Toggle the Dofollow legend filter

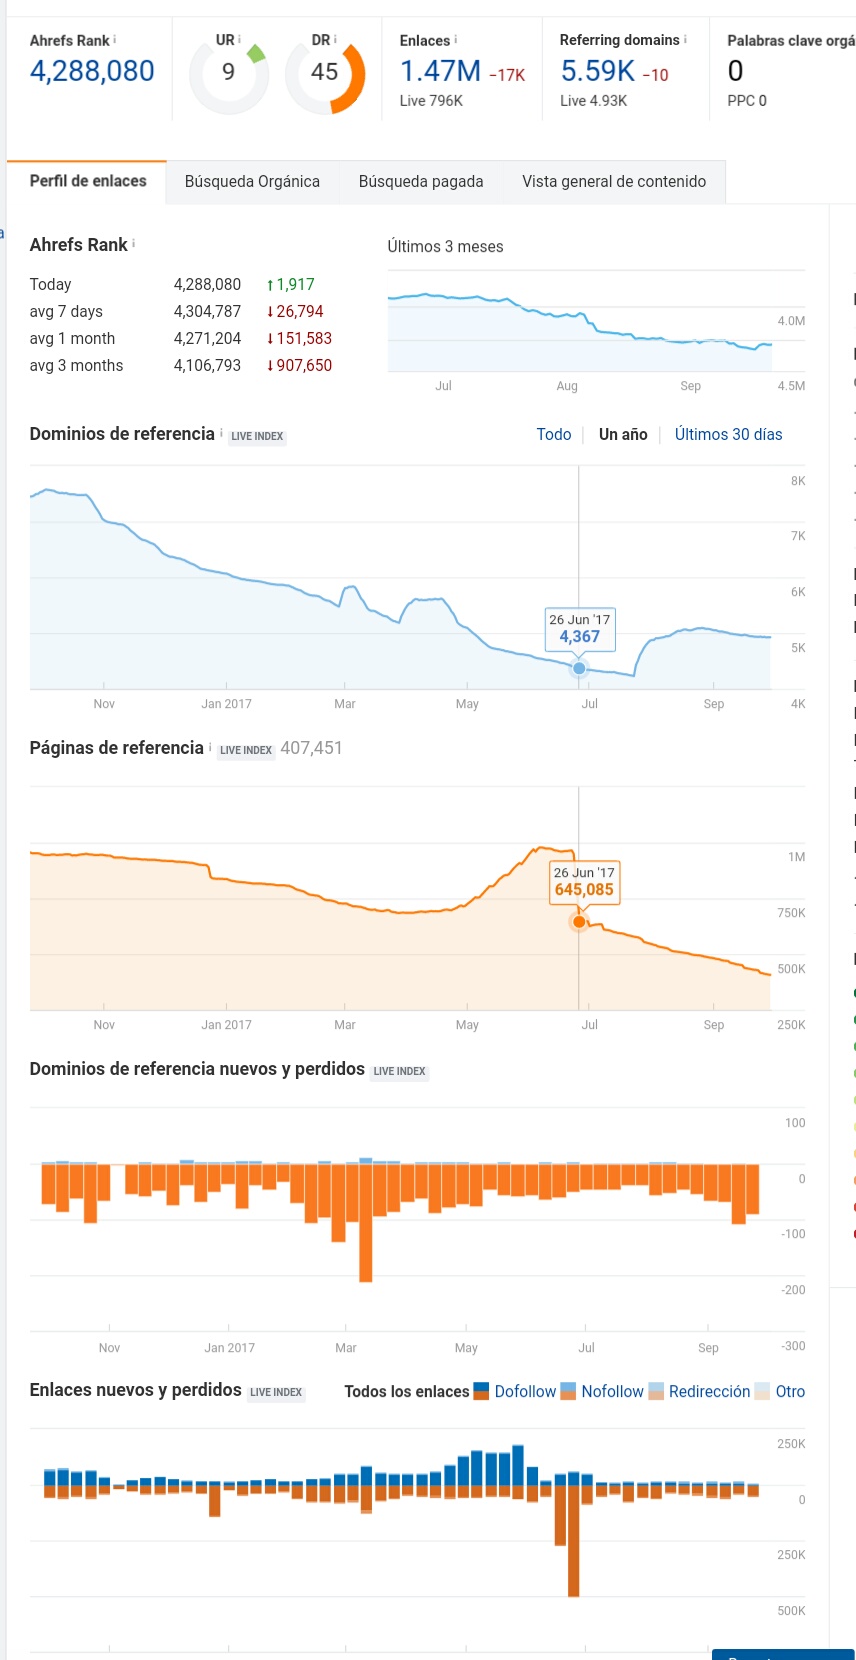click(515, 1391)
